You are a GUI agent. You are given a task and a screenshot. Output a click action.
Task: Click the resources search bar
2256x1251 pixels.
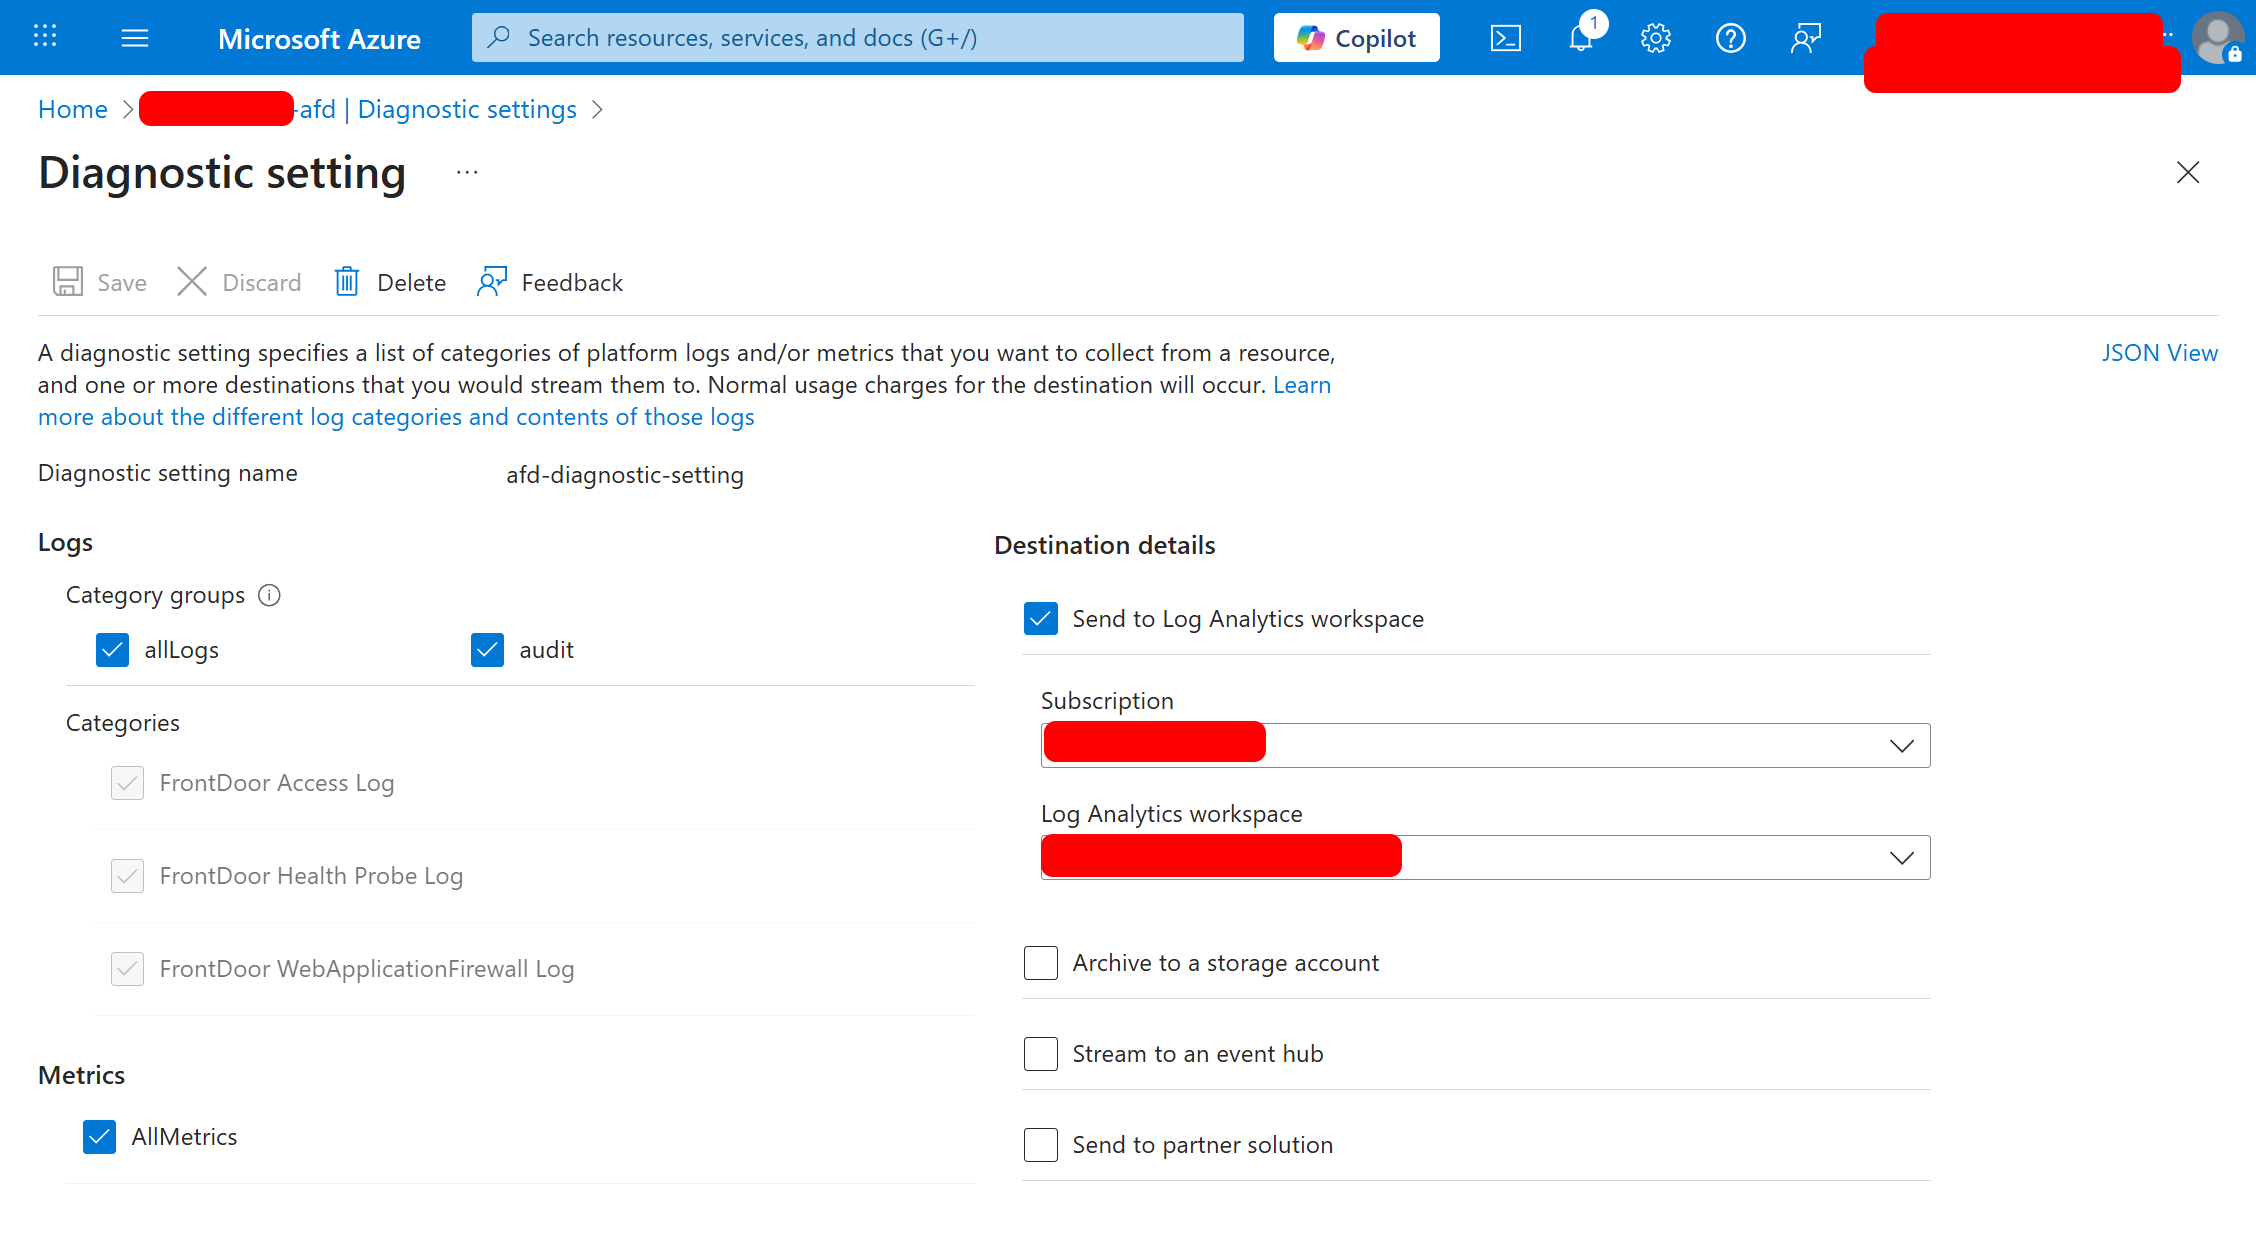[857, 37]
